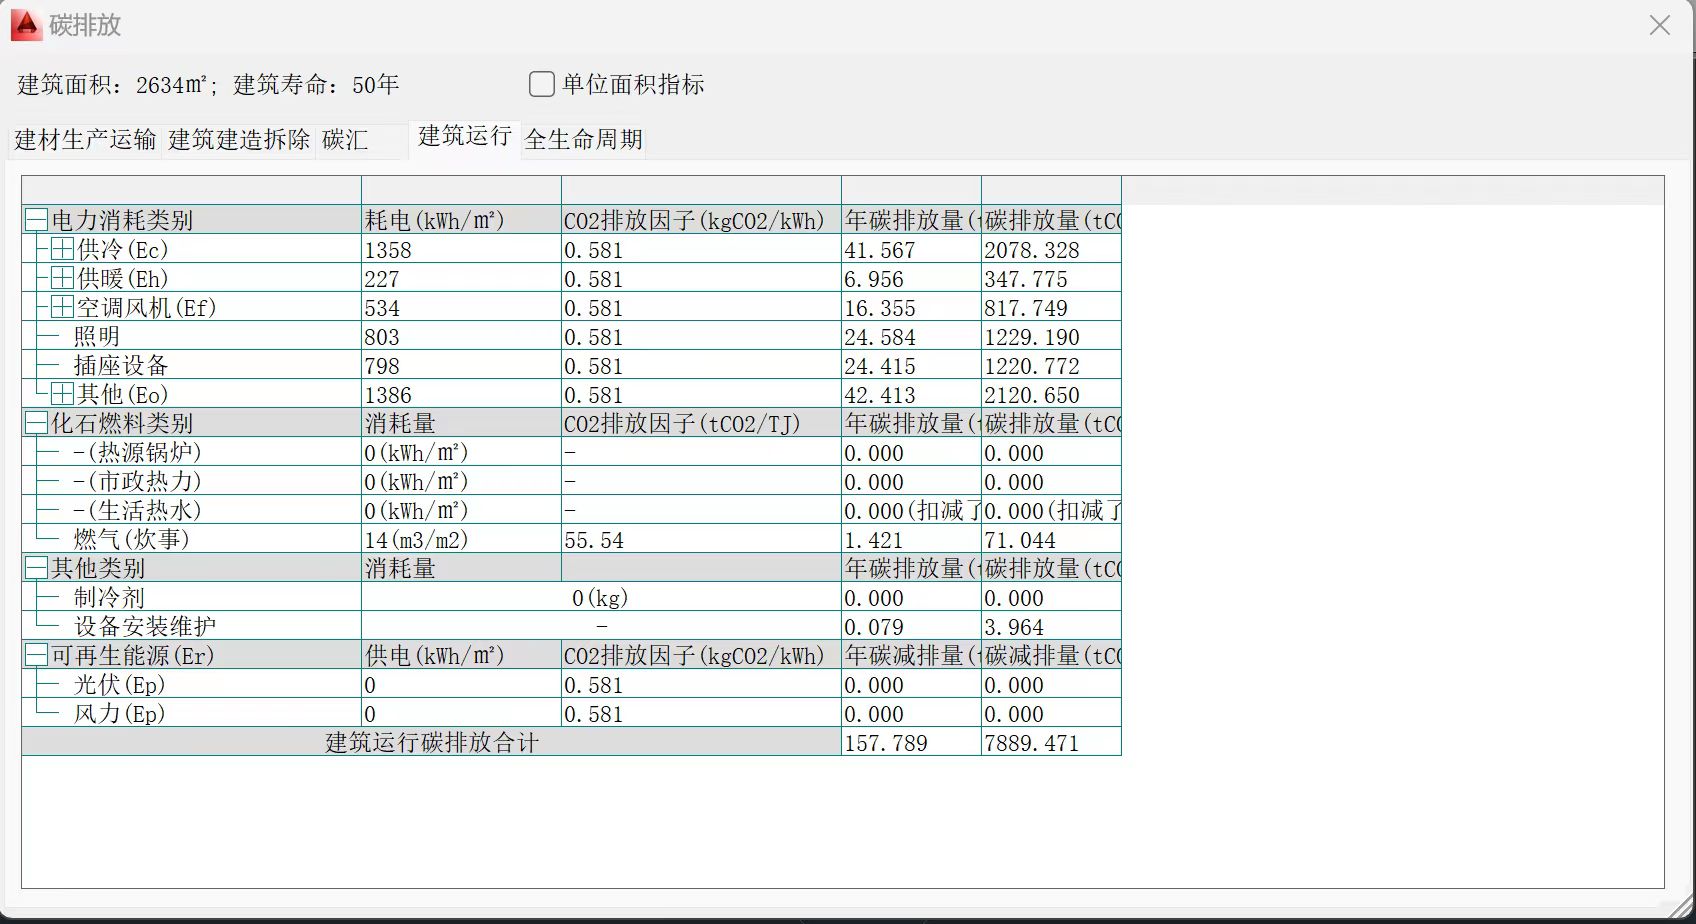Expand the 空调风机(Ef) row
This screenshot has width=1696, height=924.
tap(62, 307)
